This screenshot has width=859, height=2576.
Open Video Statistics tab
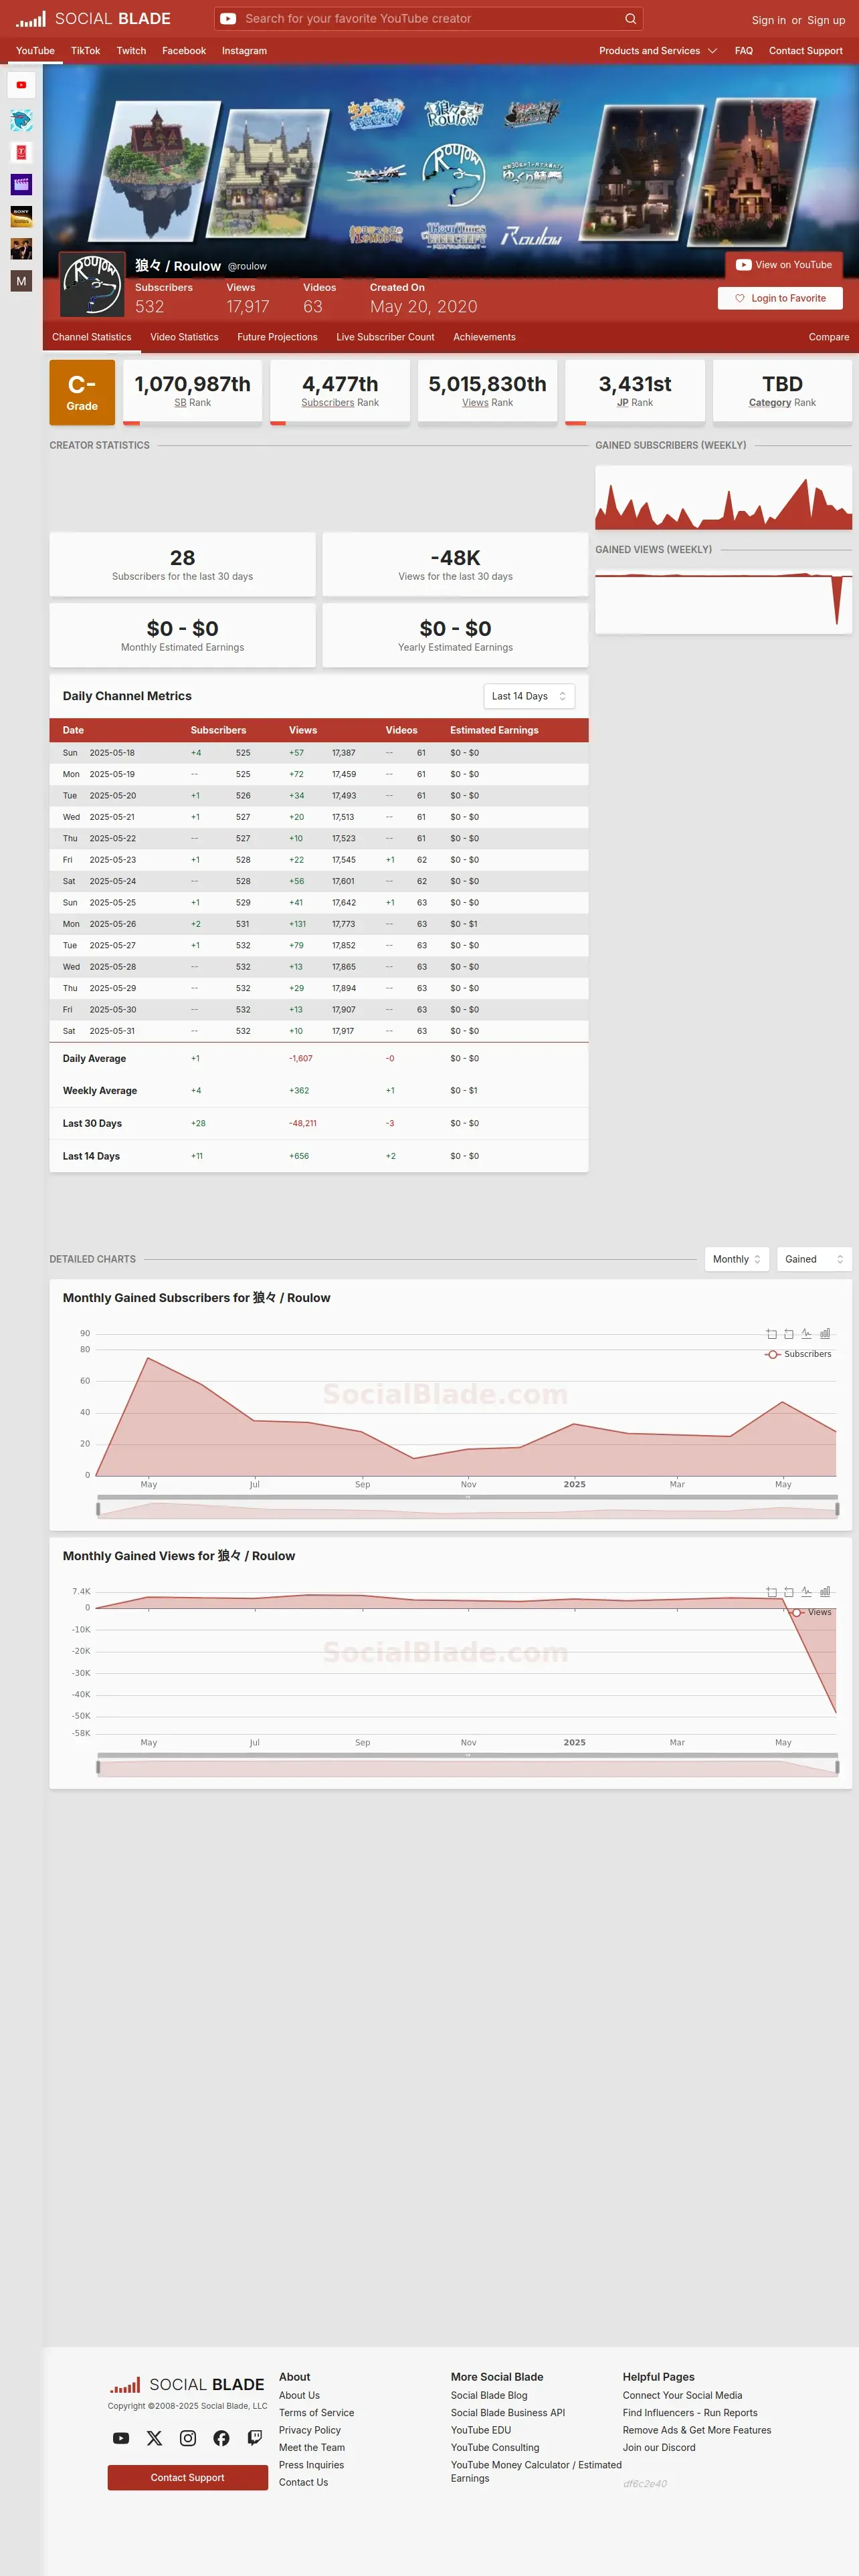coord(184,337)
